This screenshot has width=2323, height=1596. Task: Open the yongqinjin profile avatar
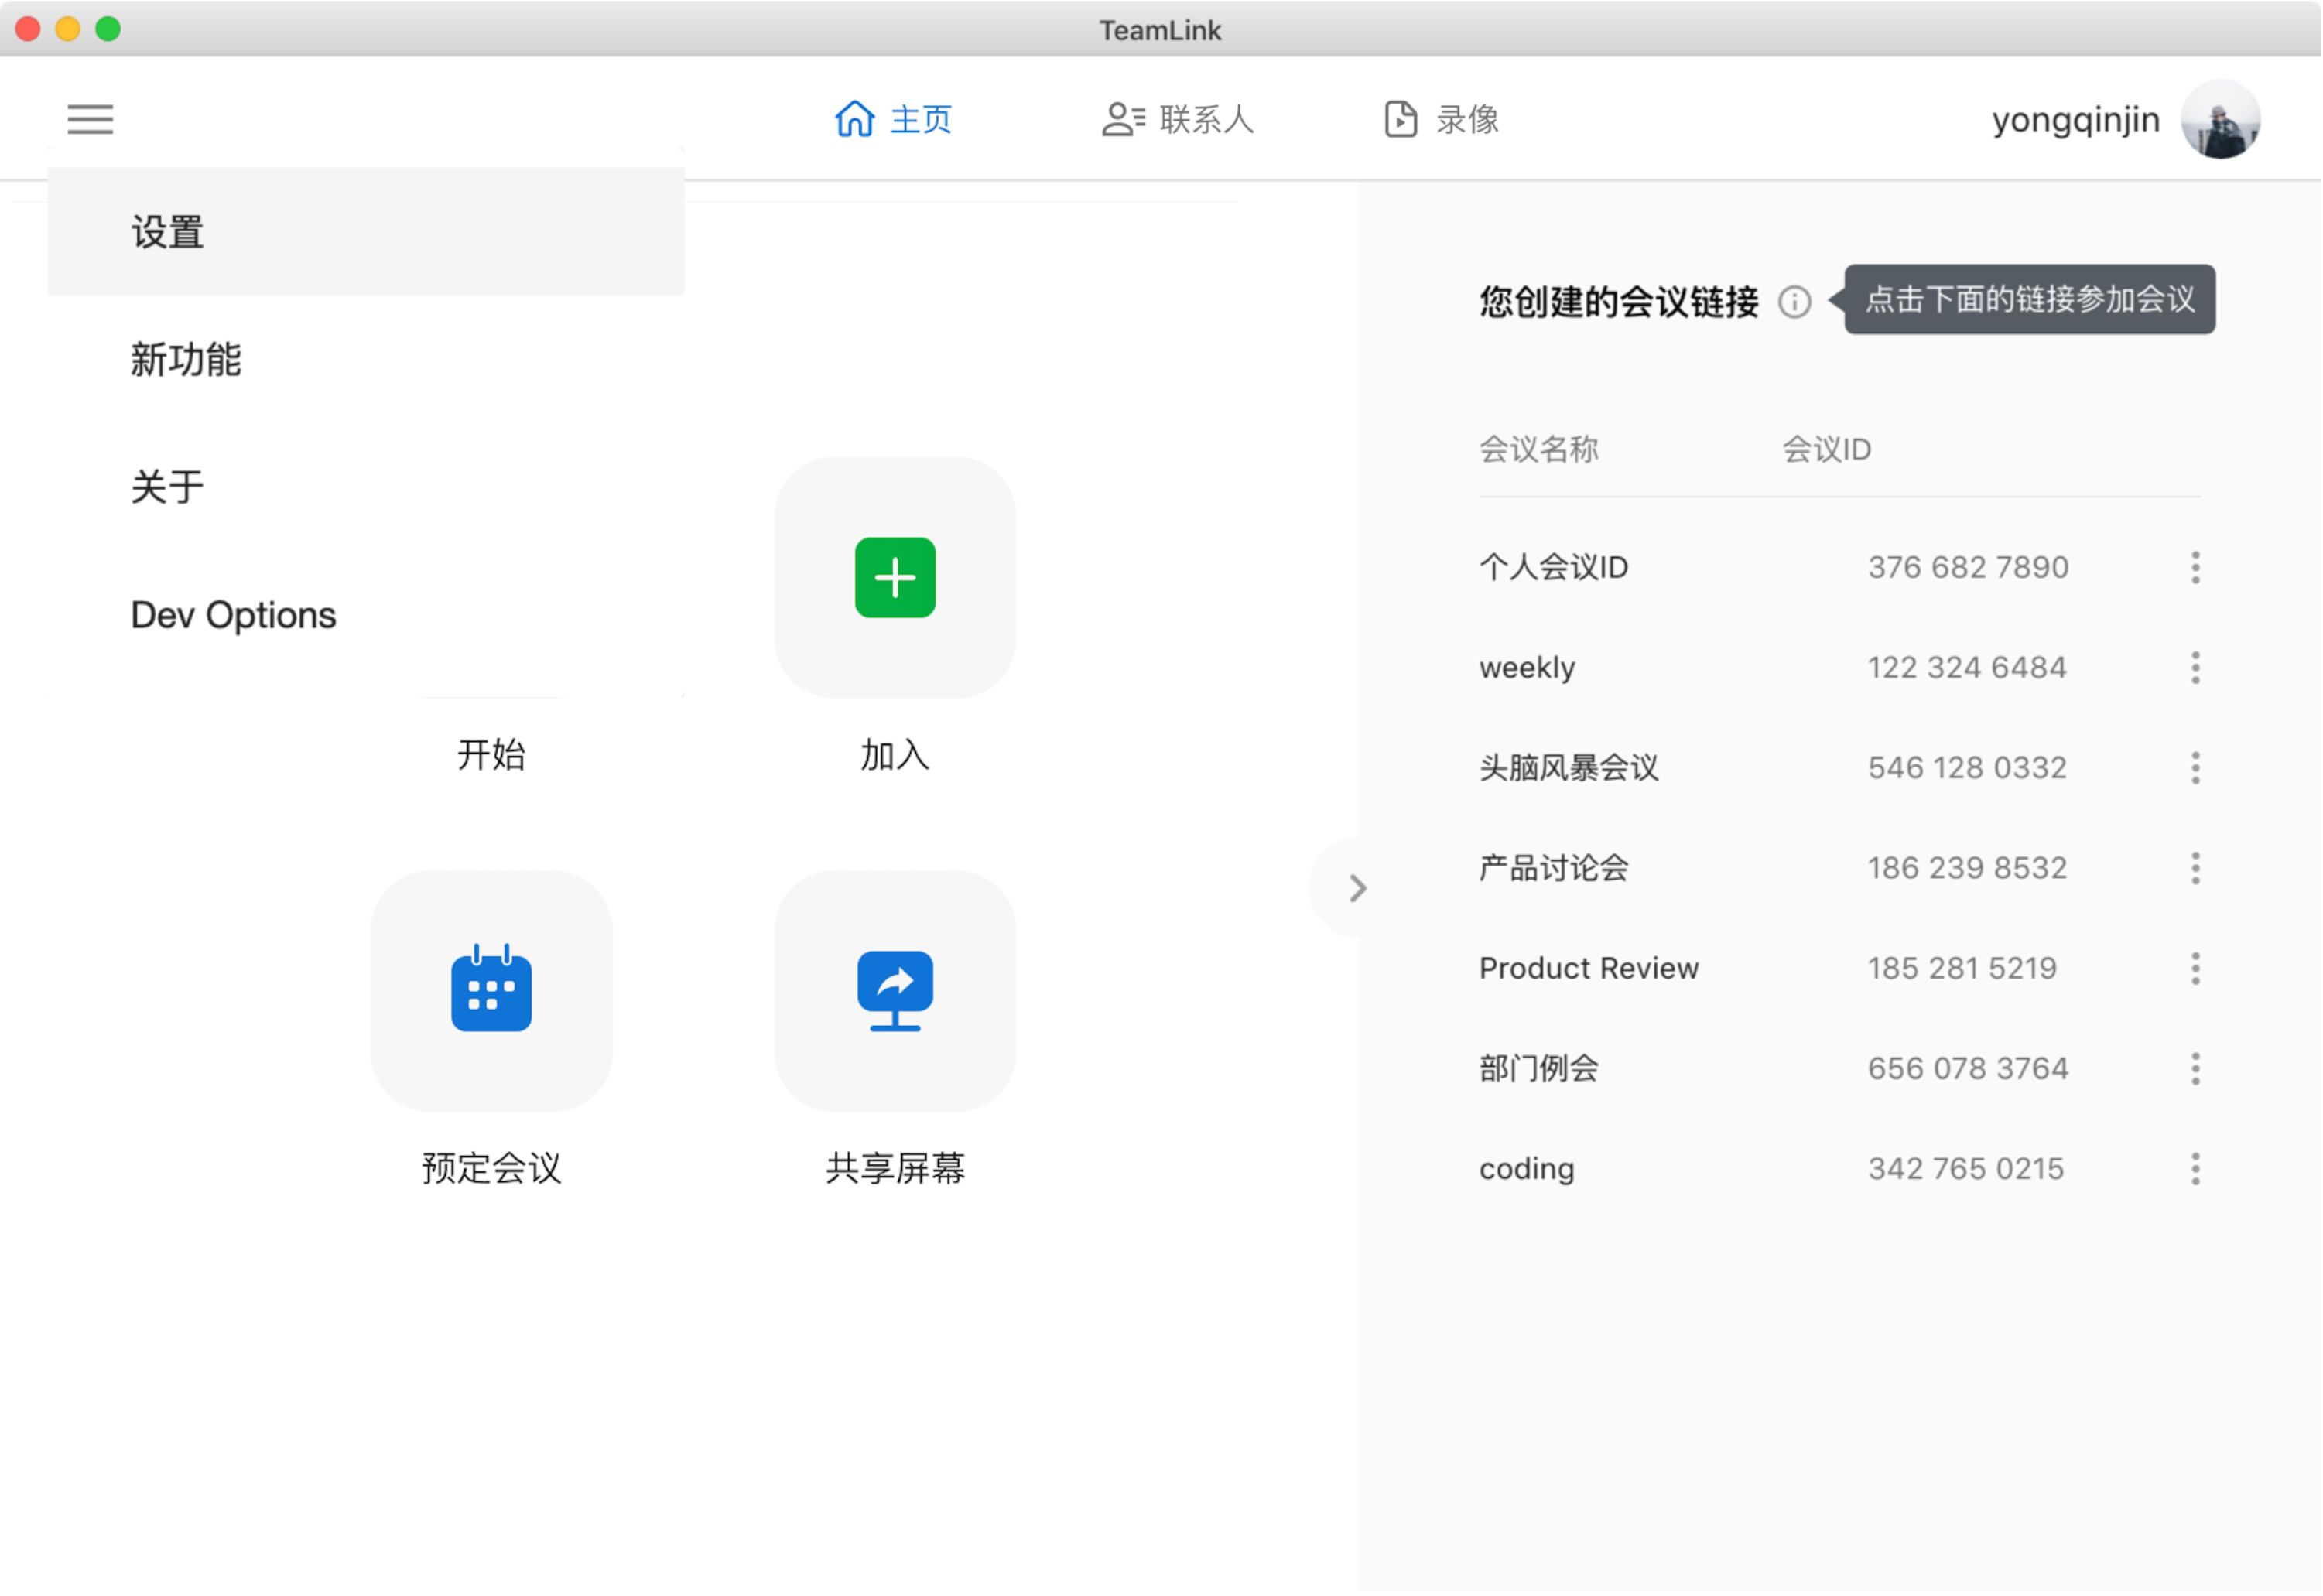(2220, 120)
